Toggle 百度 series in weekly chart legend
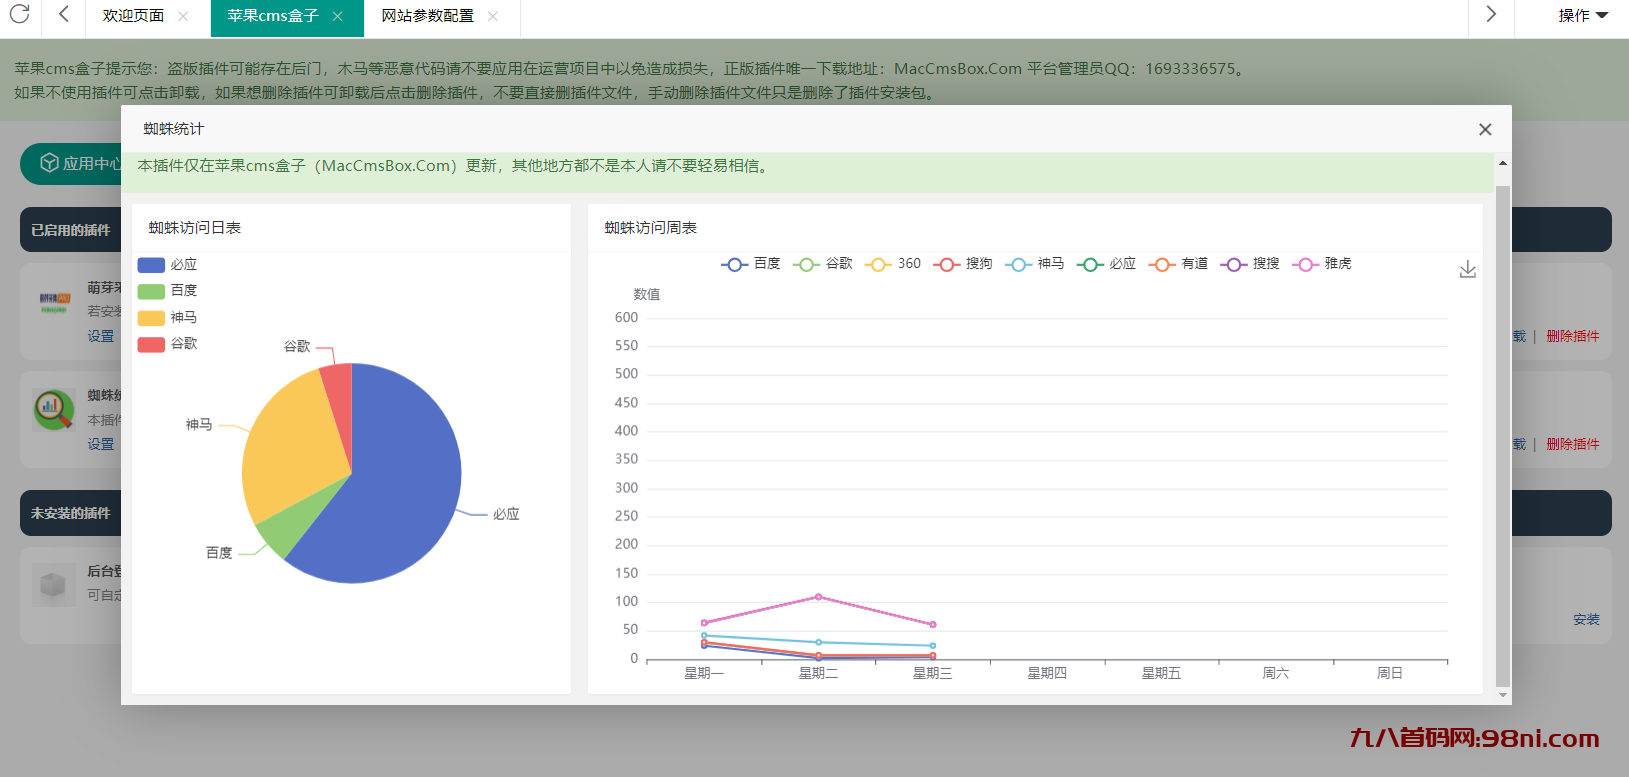 coord(751,264)
